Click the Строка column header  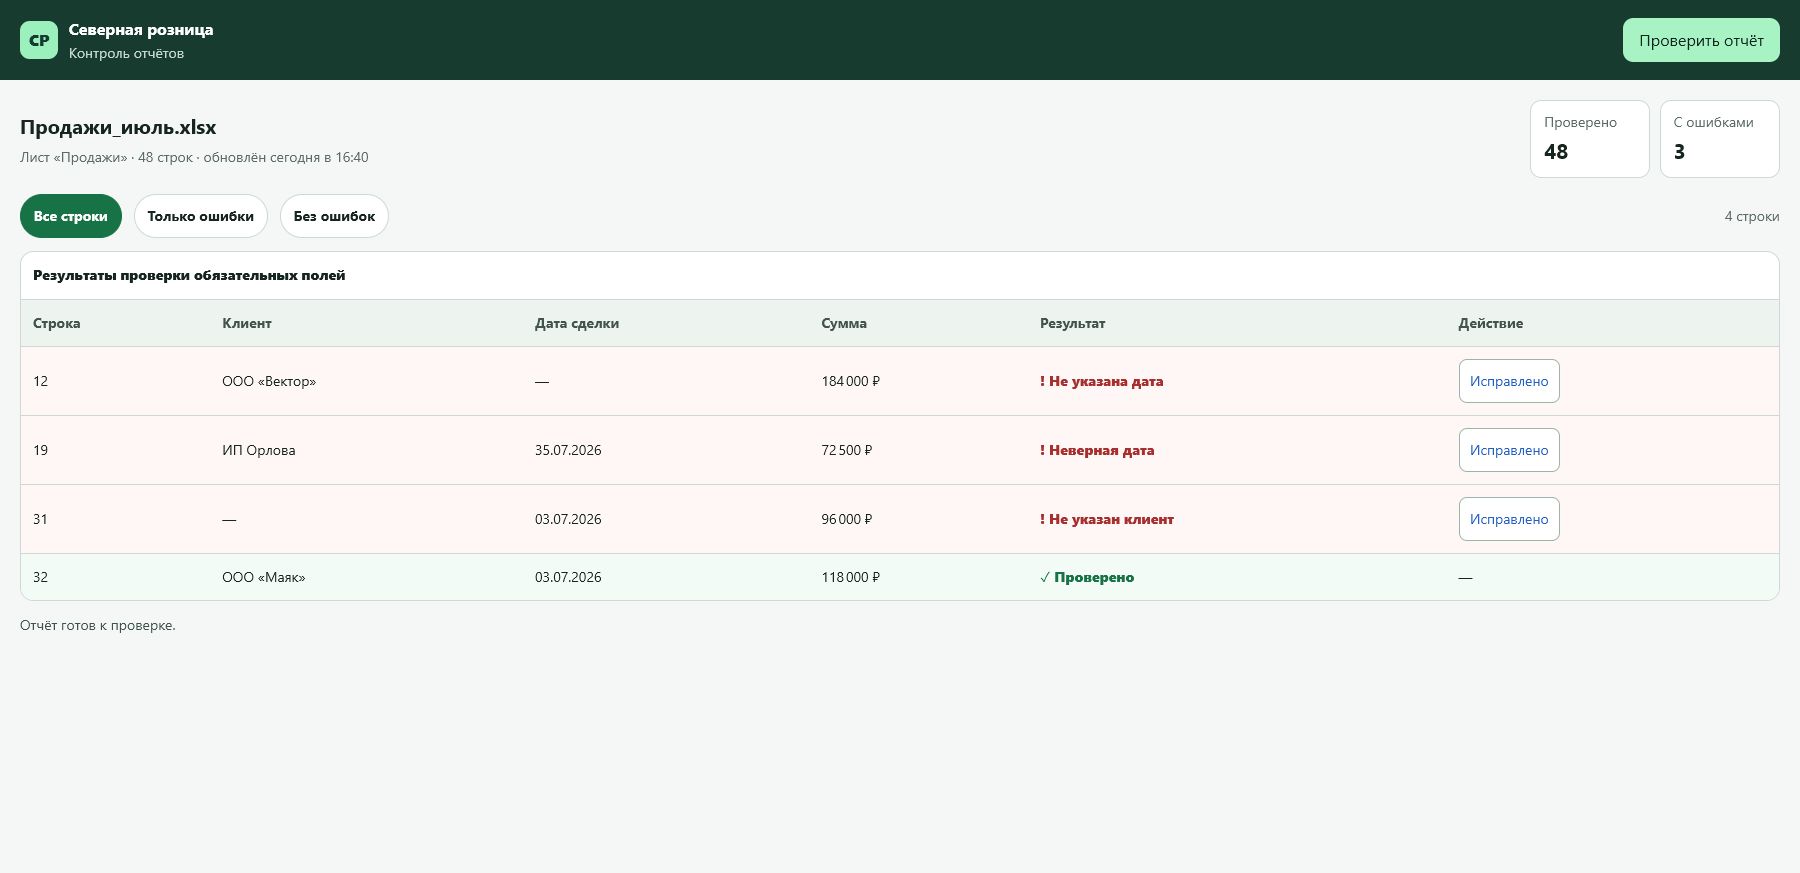coord(57,323)
